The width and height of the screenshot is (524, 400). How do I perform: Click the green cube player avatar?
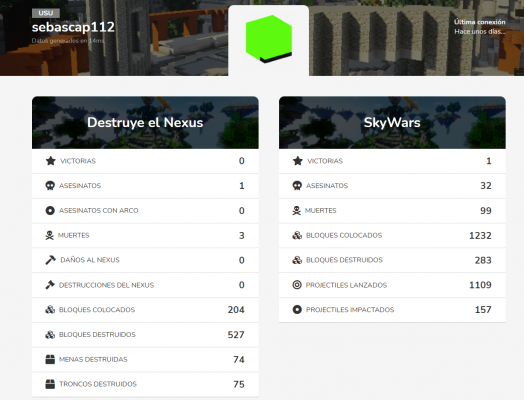269,39
